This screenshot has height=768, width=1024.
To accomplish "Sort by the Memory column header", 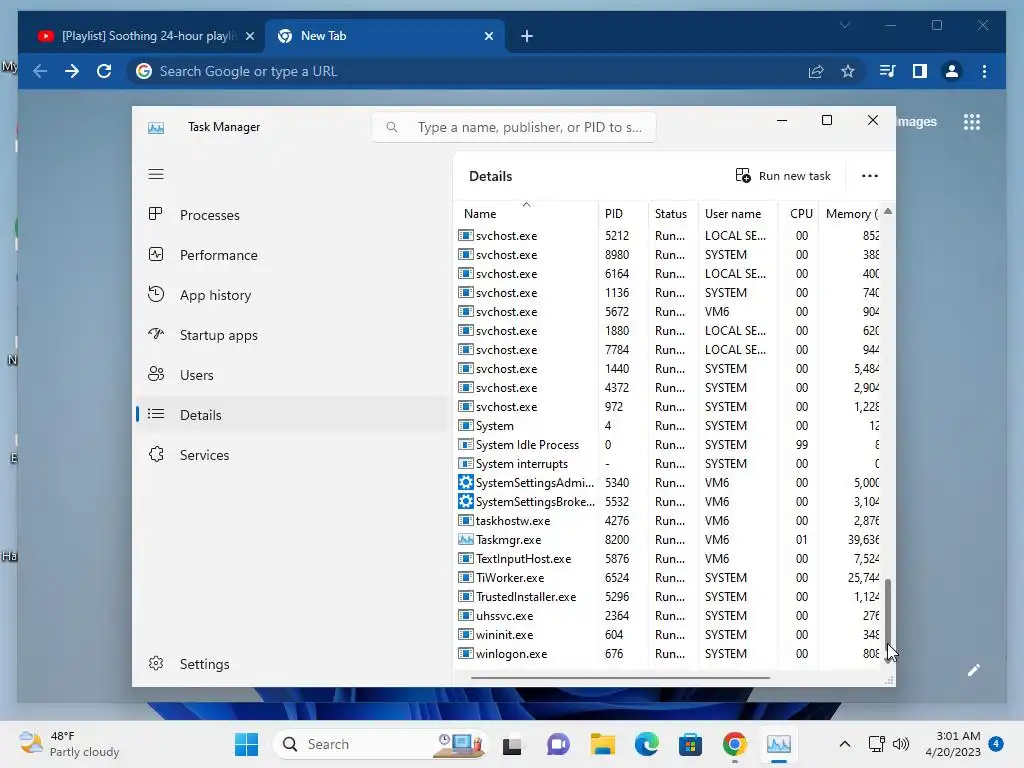I will click(850, 214).
